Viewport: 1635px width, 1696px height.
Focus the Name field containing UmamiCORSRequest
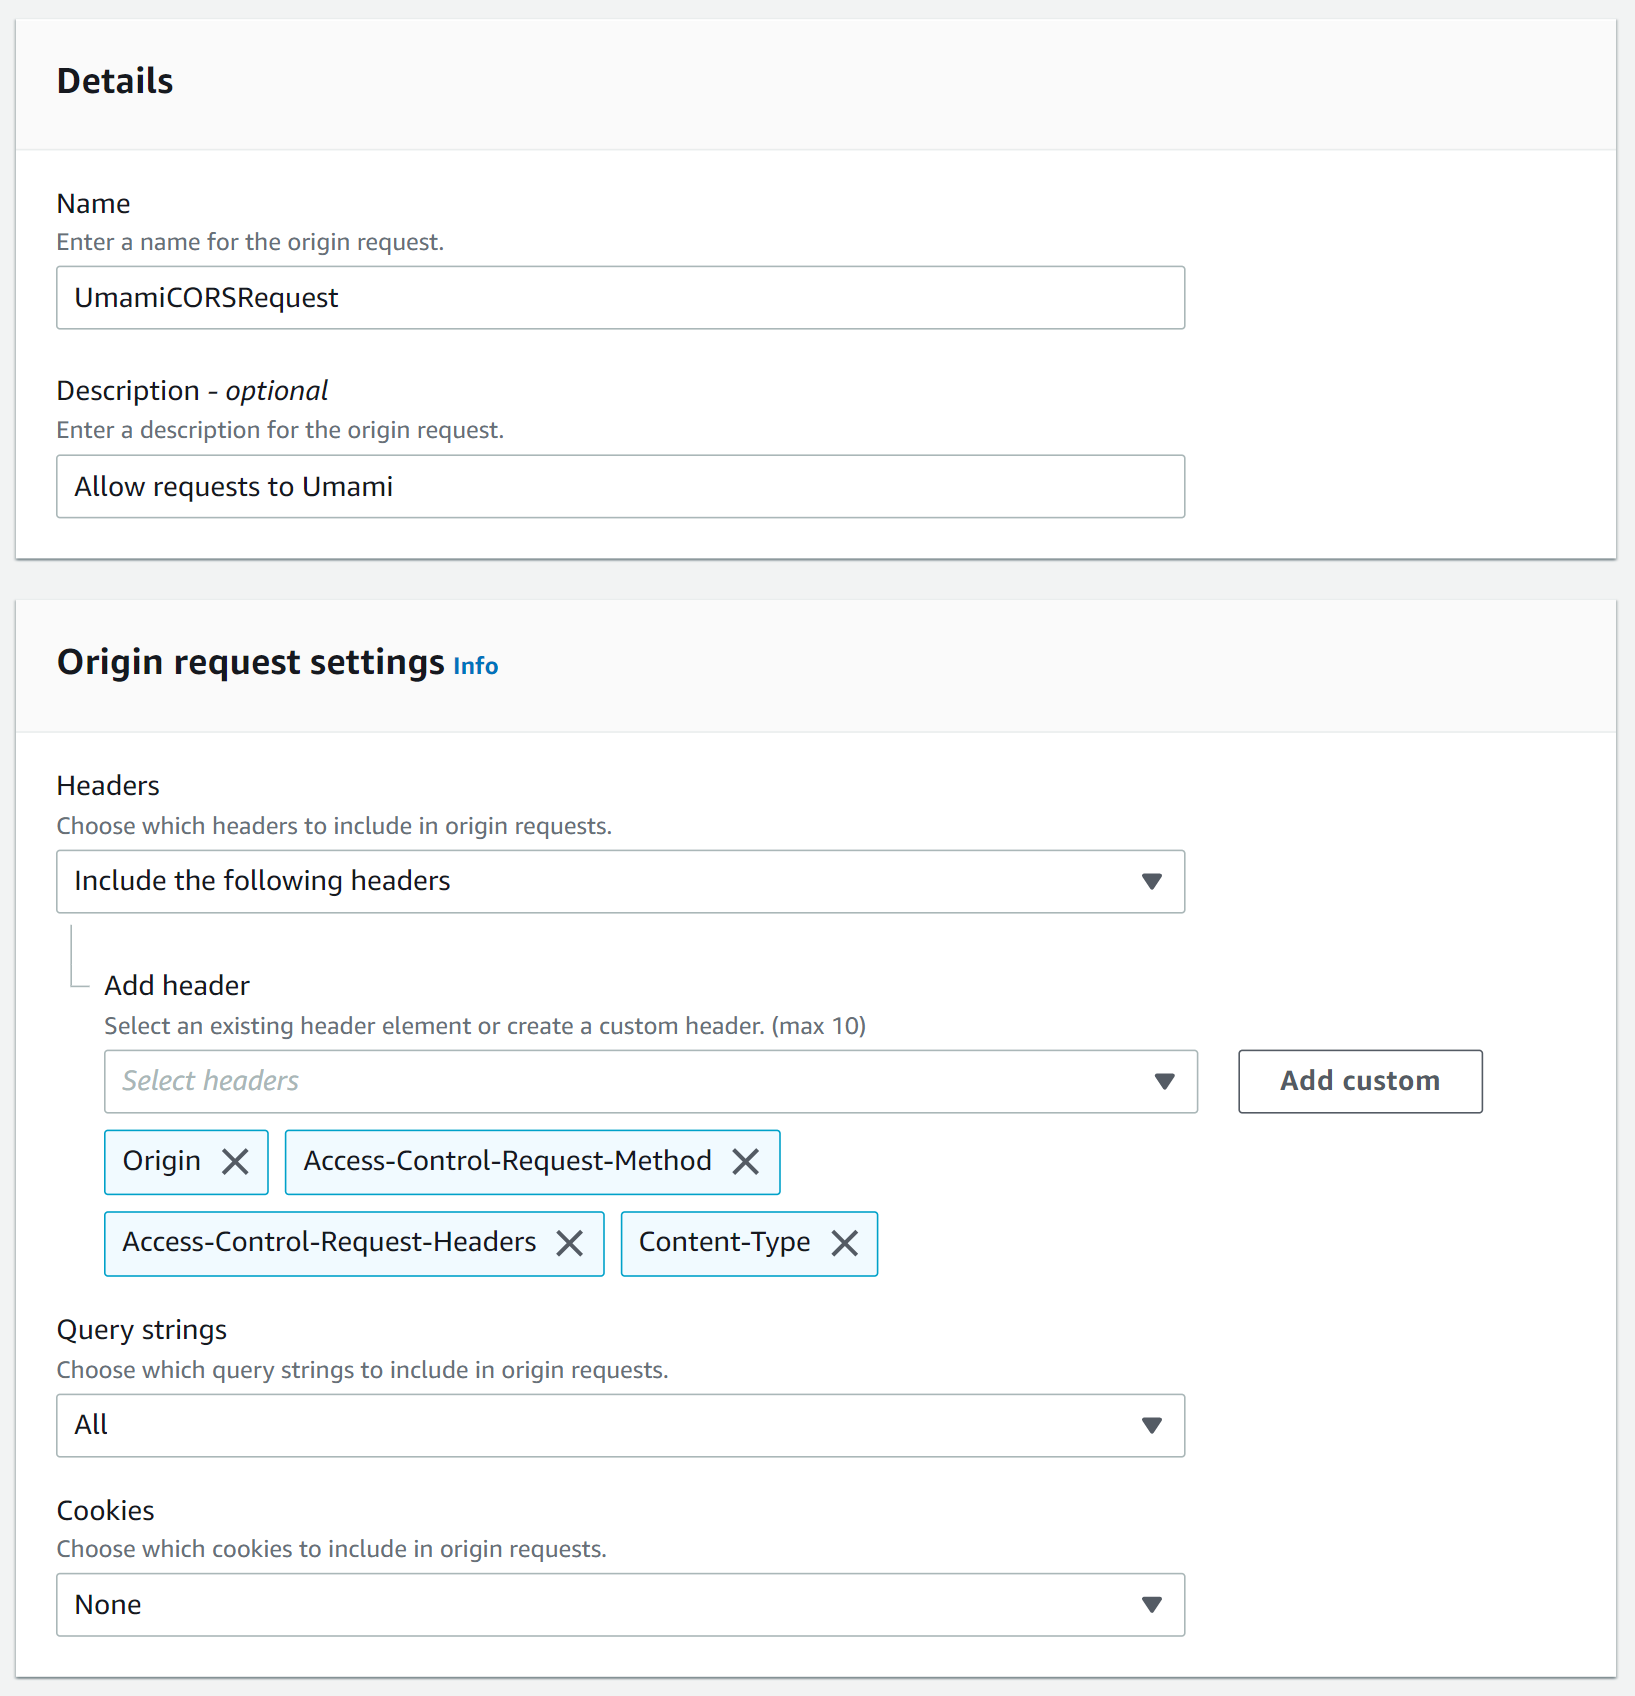point(620,298)
